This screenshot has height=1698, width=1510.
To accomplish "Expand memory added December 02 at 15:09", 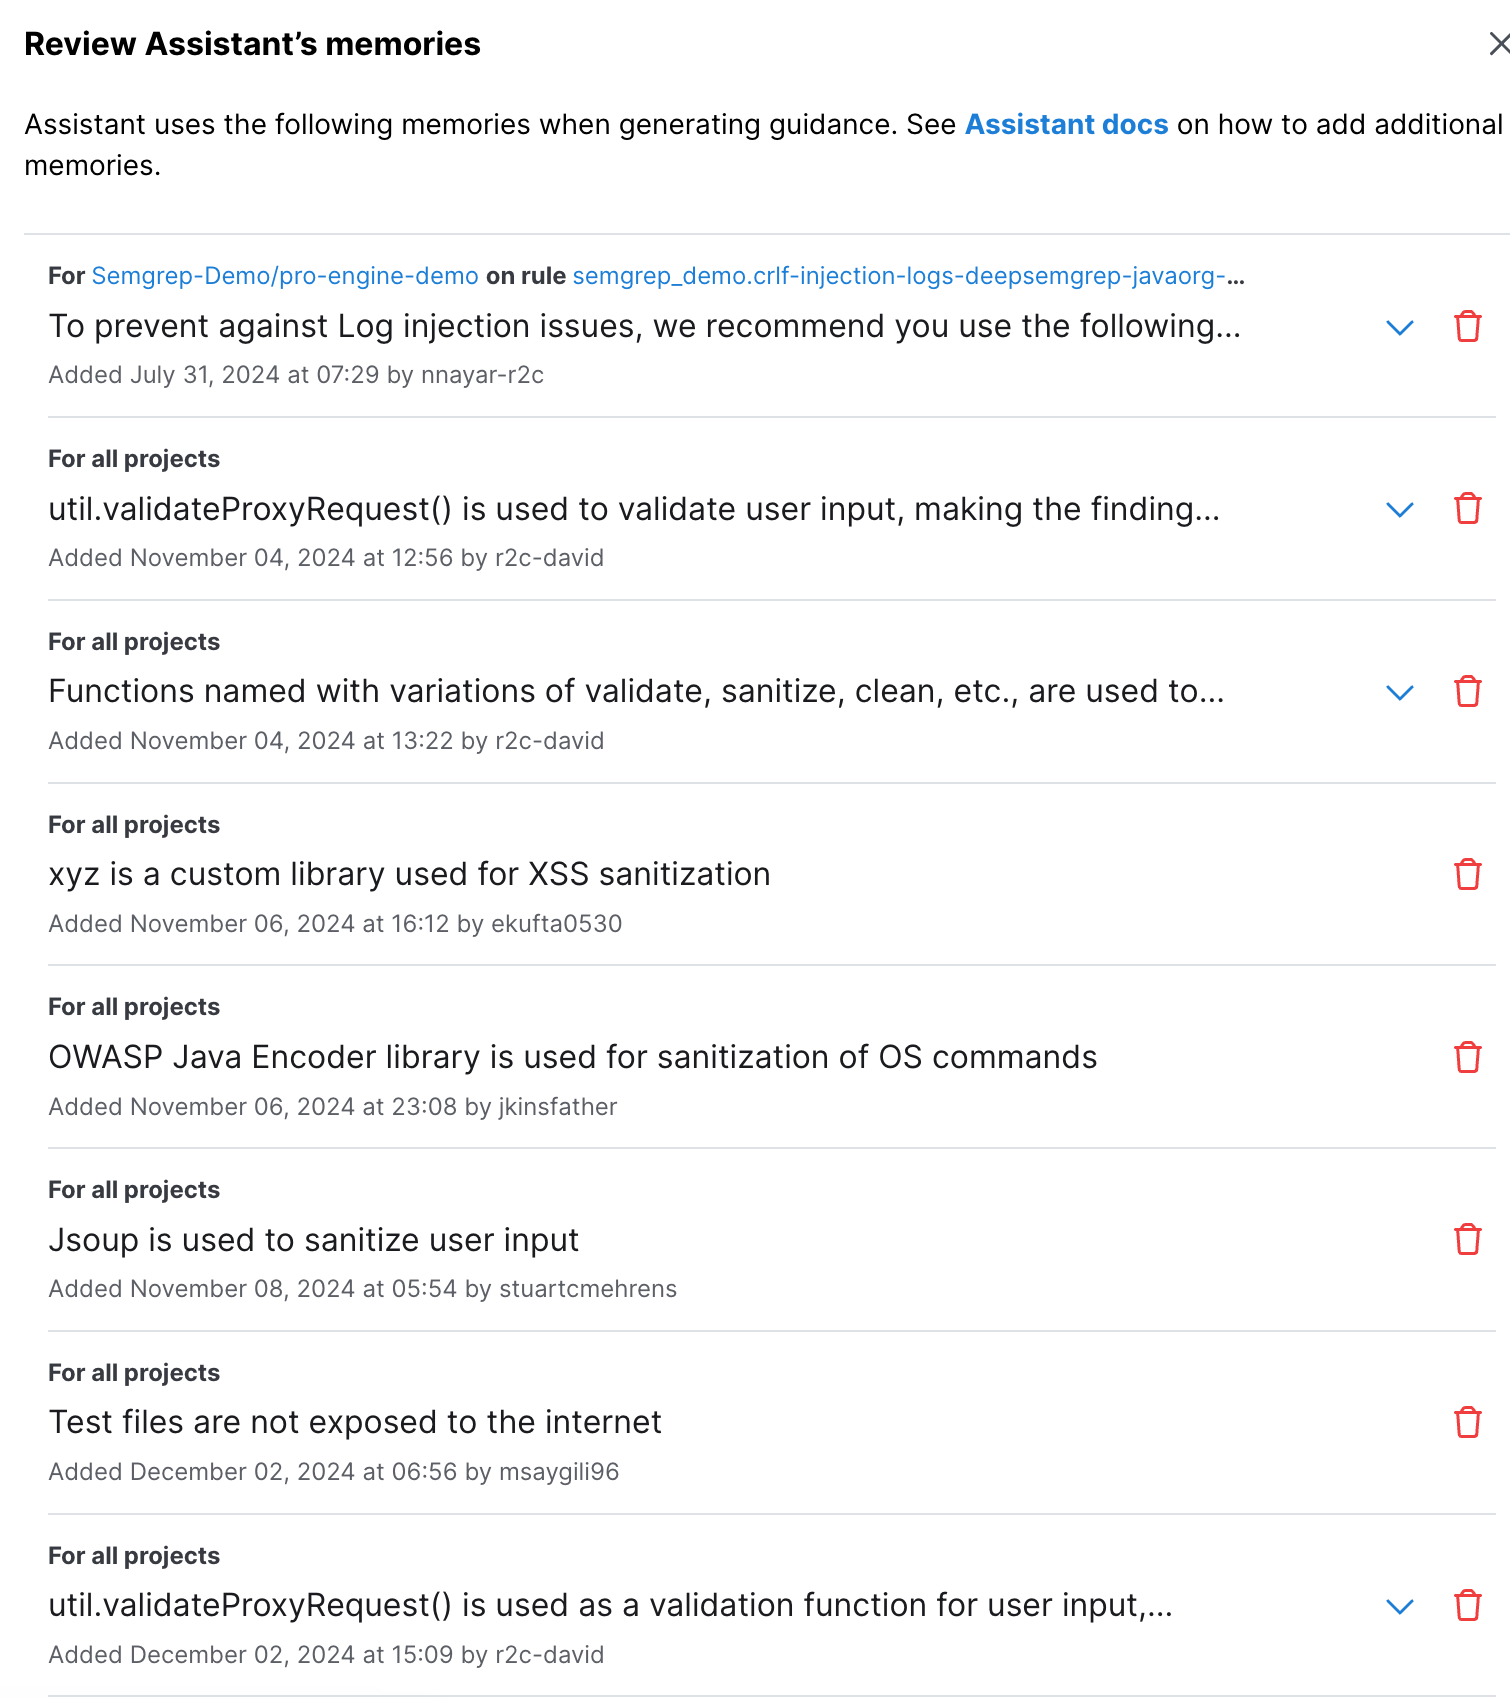I will tap(1400, 1606).
